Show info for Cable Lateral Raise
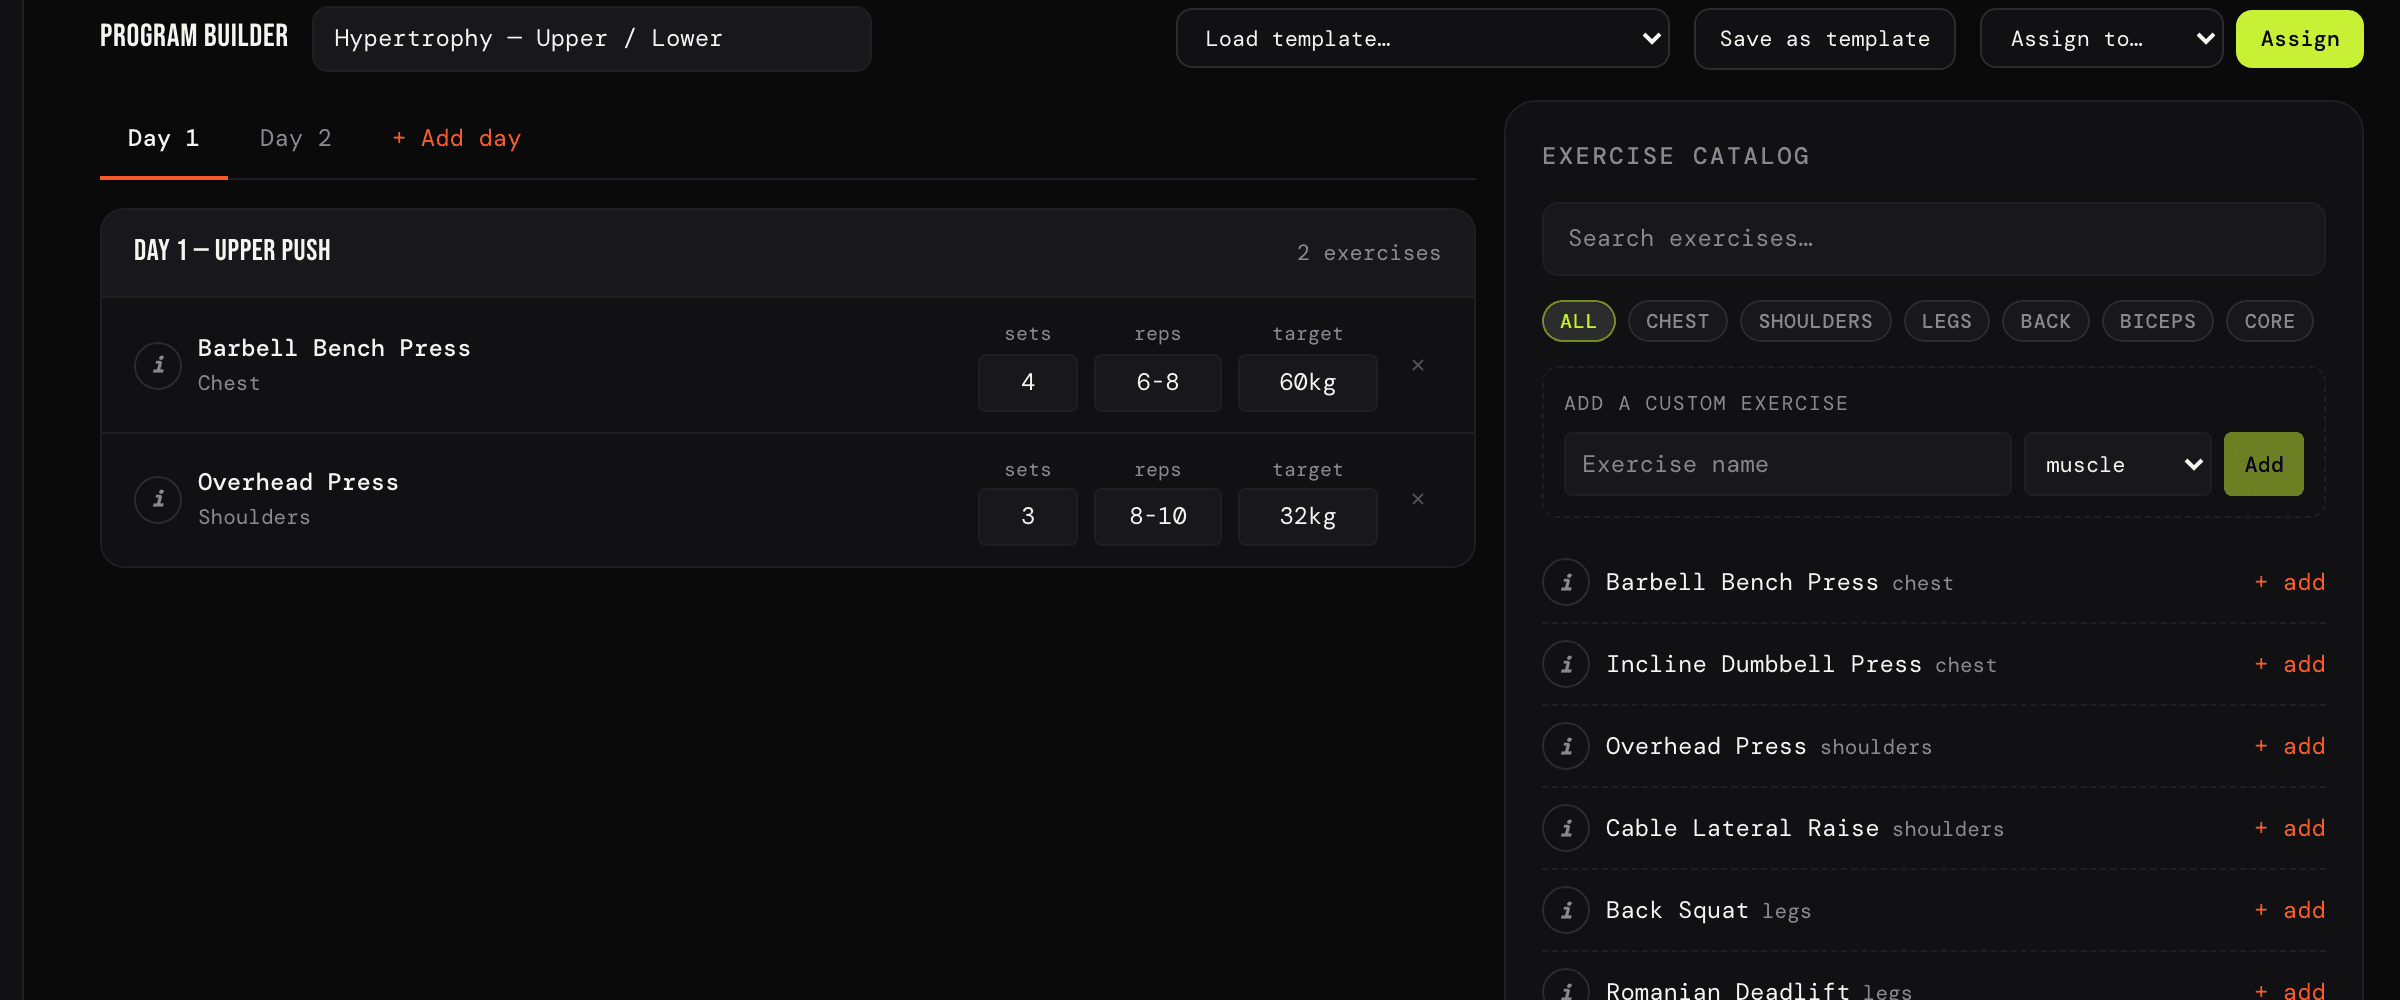This screenshot has height=1000, width=2400. (1566, 828)
